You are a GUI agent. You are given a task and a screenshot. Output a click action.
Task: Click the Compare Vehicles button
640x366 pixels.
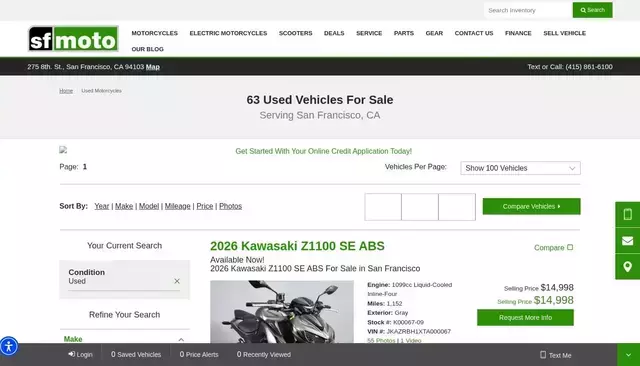[x=531, y=206]
